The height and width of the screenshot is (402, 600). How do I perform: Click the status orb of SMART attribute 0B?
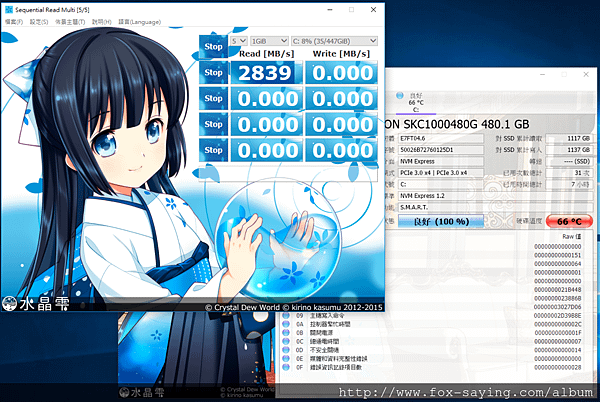[286, 333]
